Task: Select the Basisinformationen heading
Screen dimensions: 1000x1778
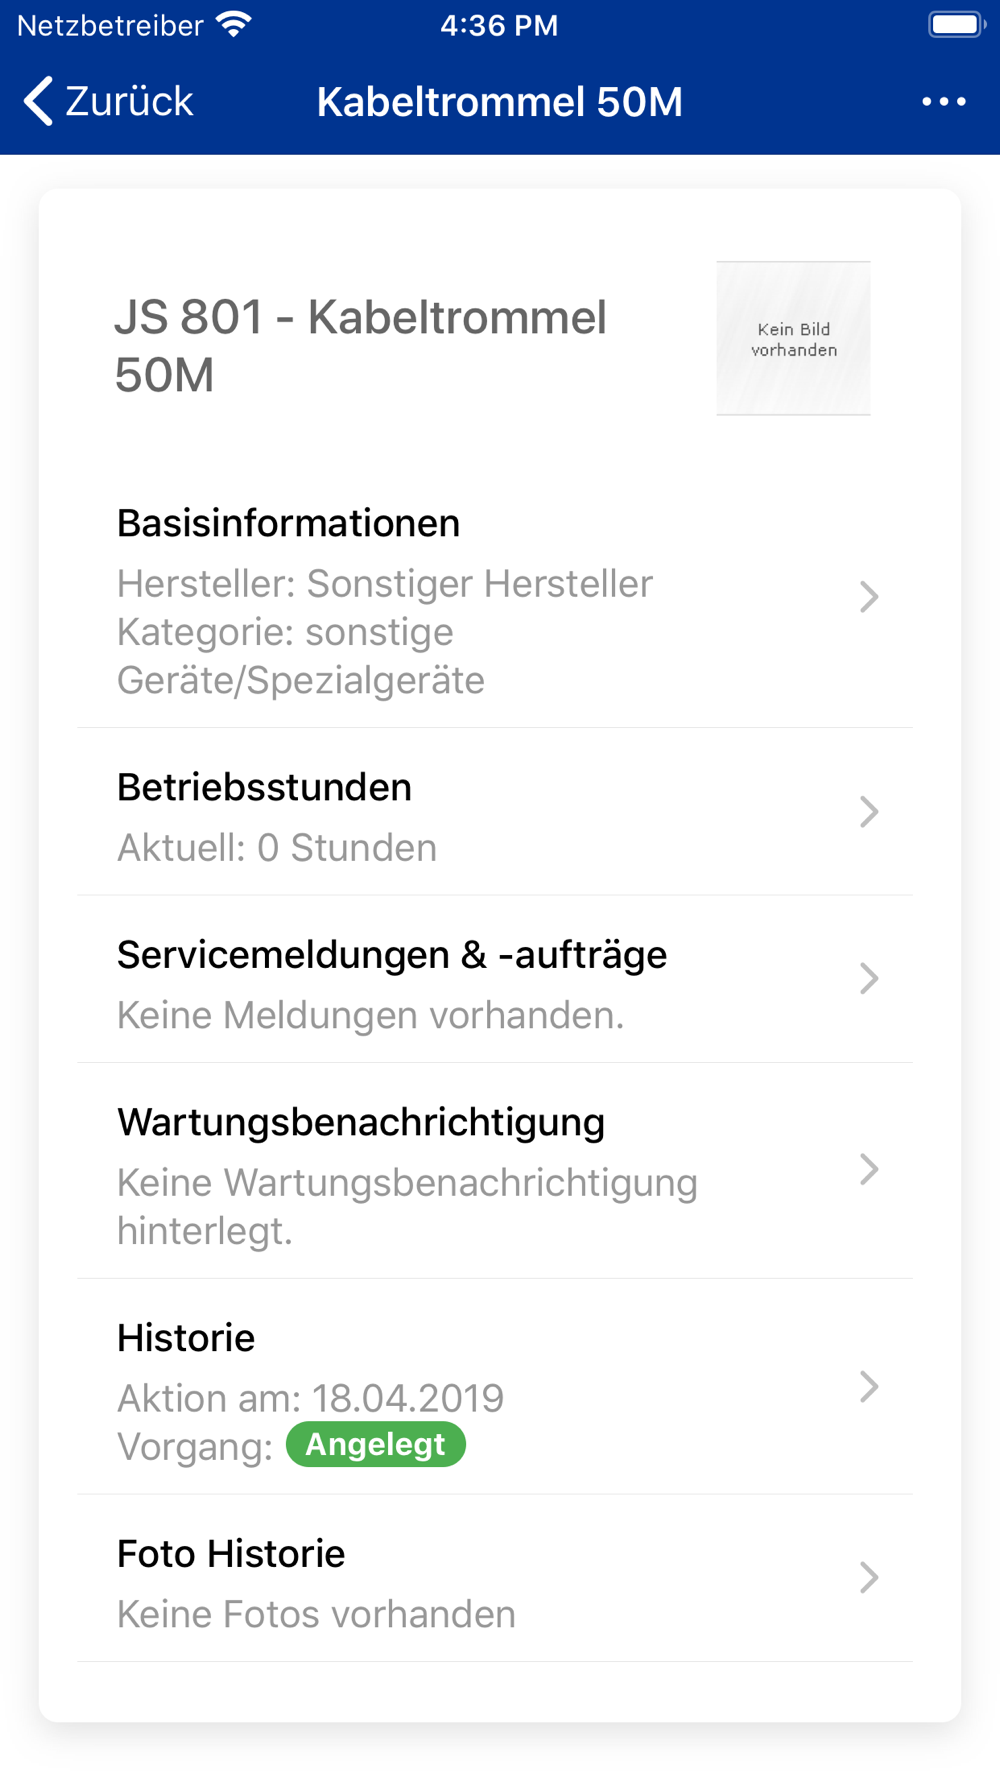Action: click(288, 523)
